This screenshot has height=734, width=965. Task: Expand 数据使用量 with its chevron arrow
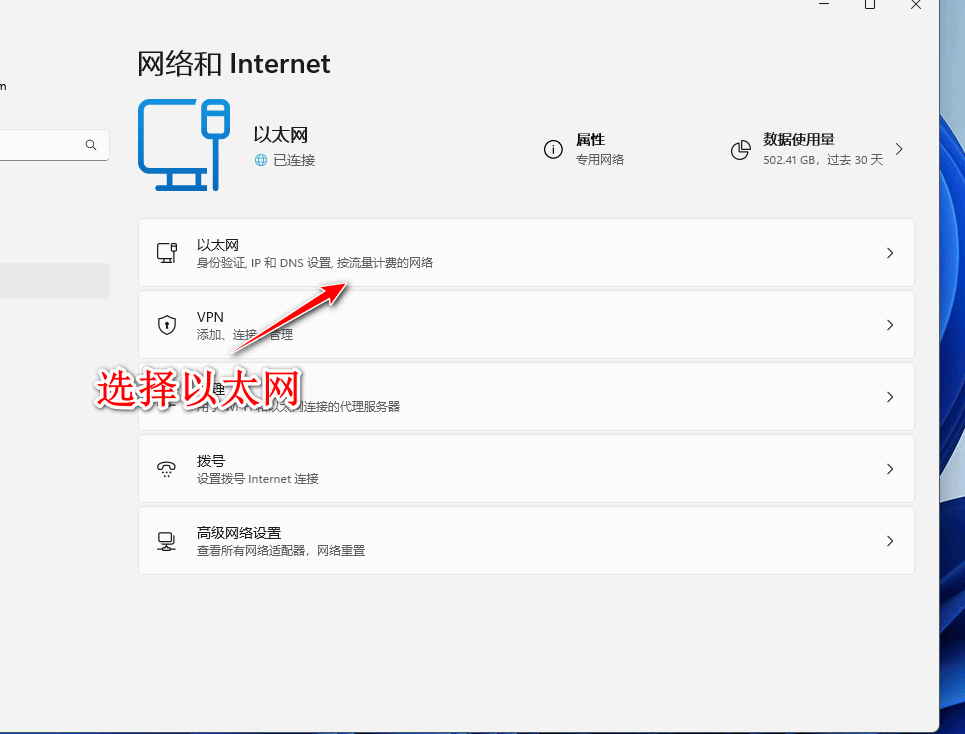click(x=899, y=149)
